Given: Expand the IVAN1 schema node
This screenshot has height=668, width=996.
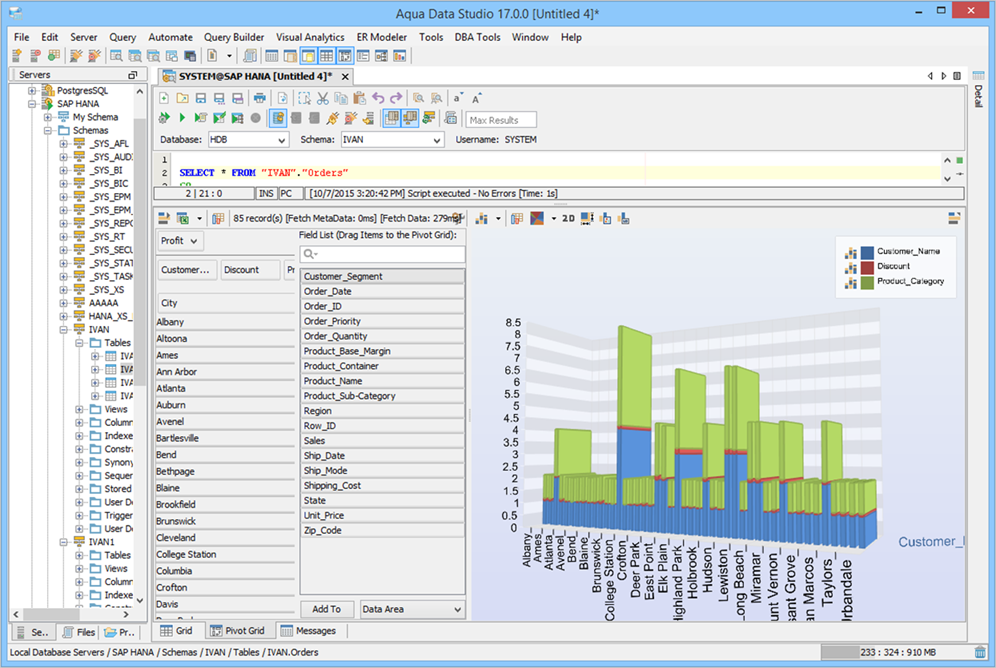Looking at the screenshot, I should (64, 542).
